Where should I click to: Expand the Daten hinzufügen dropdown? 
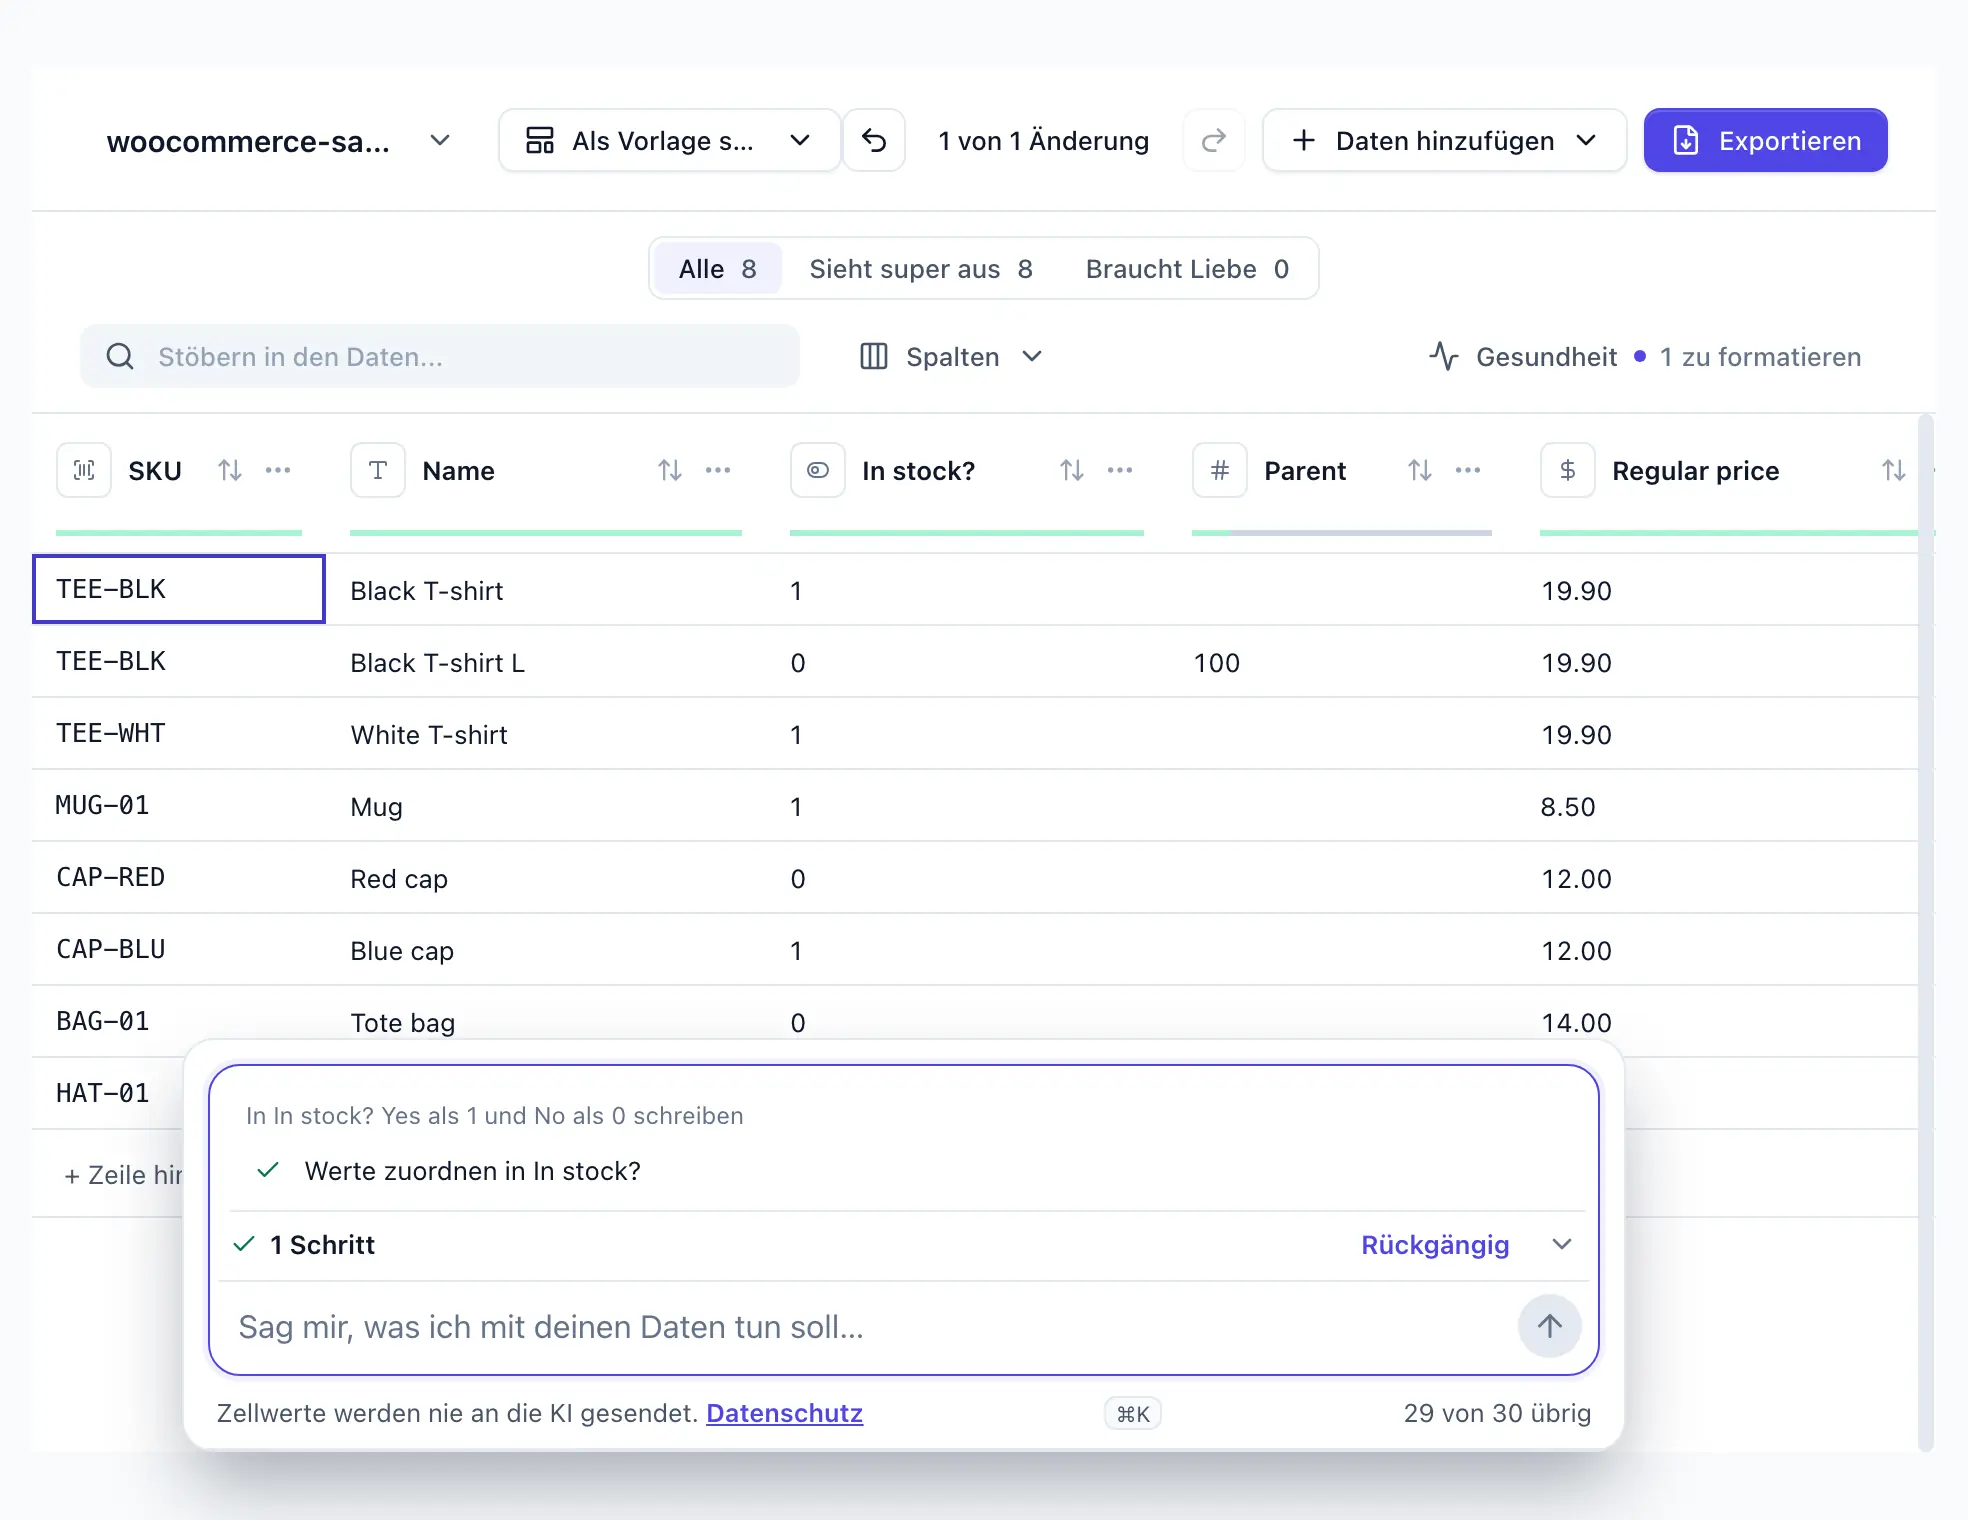click(1445, 141)
